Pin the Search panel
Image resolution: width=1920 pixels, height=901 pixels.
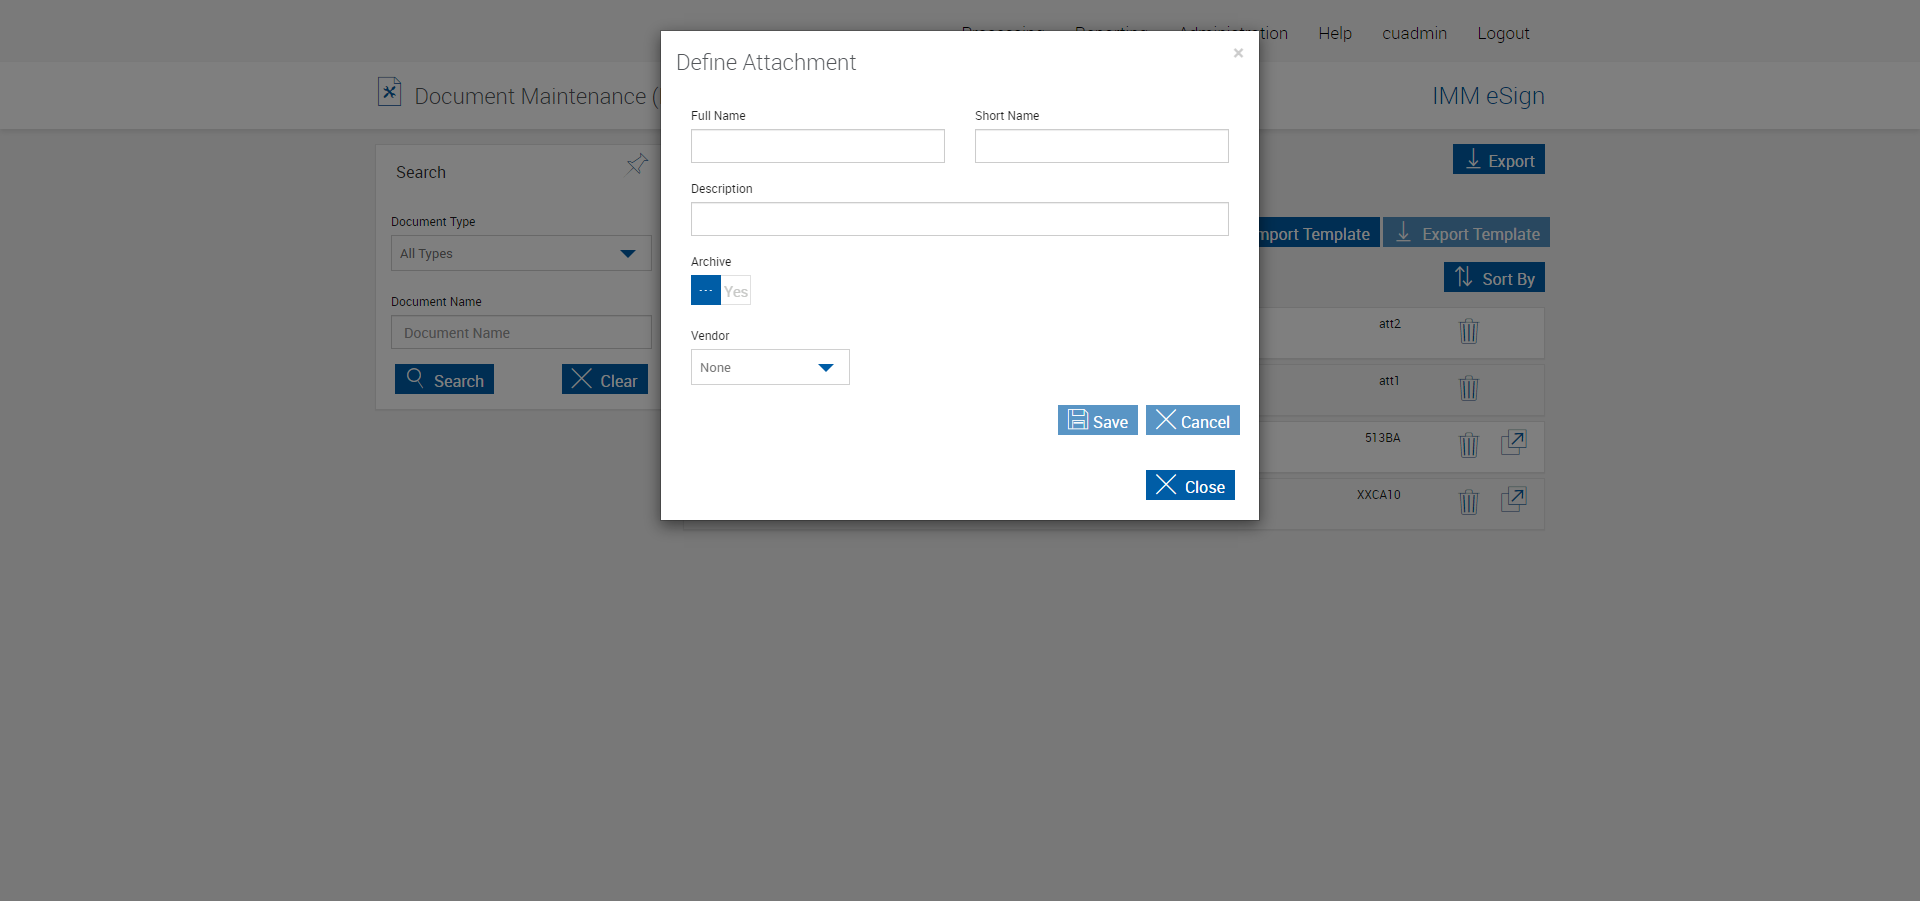(637, 164)
